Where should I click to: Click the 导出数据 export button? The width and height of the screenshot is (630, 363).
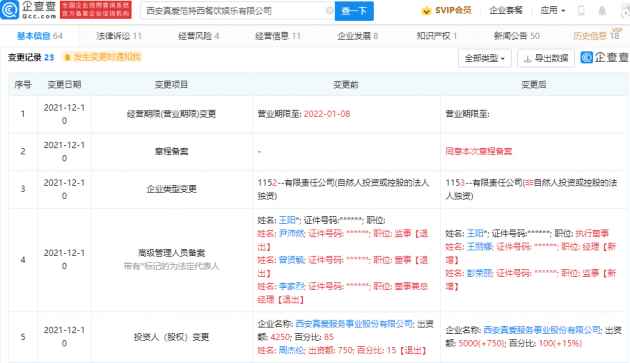pyautogui.click(x=546, y=59)
